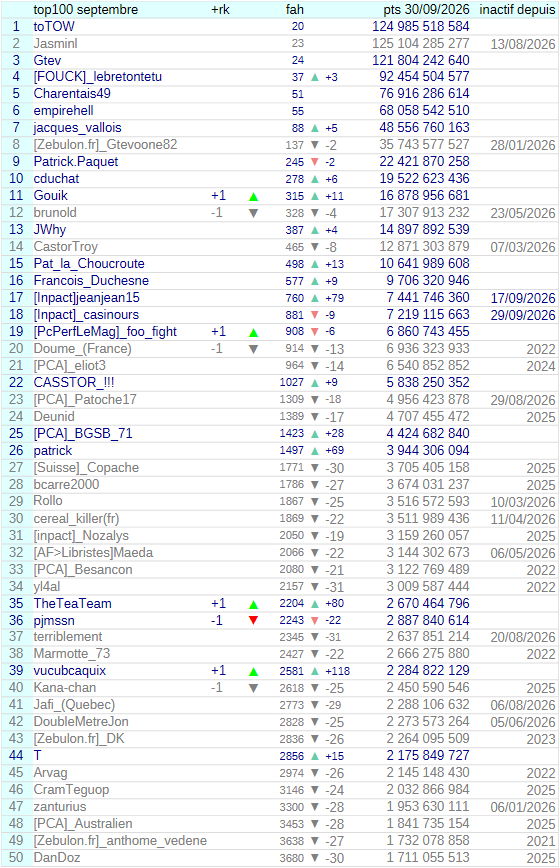Click green rank arrow on [PcPerfLeMag]_foo_fight row
Screen dimensions: 560x868
click(253, 333)
